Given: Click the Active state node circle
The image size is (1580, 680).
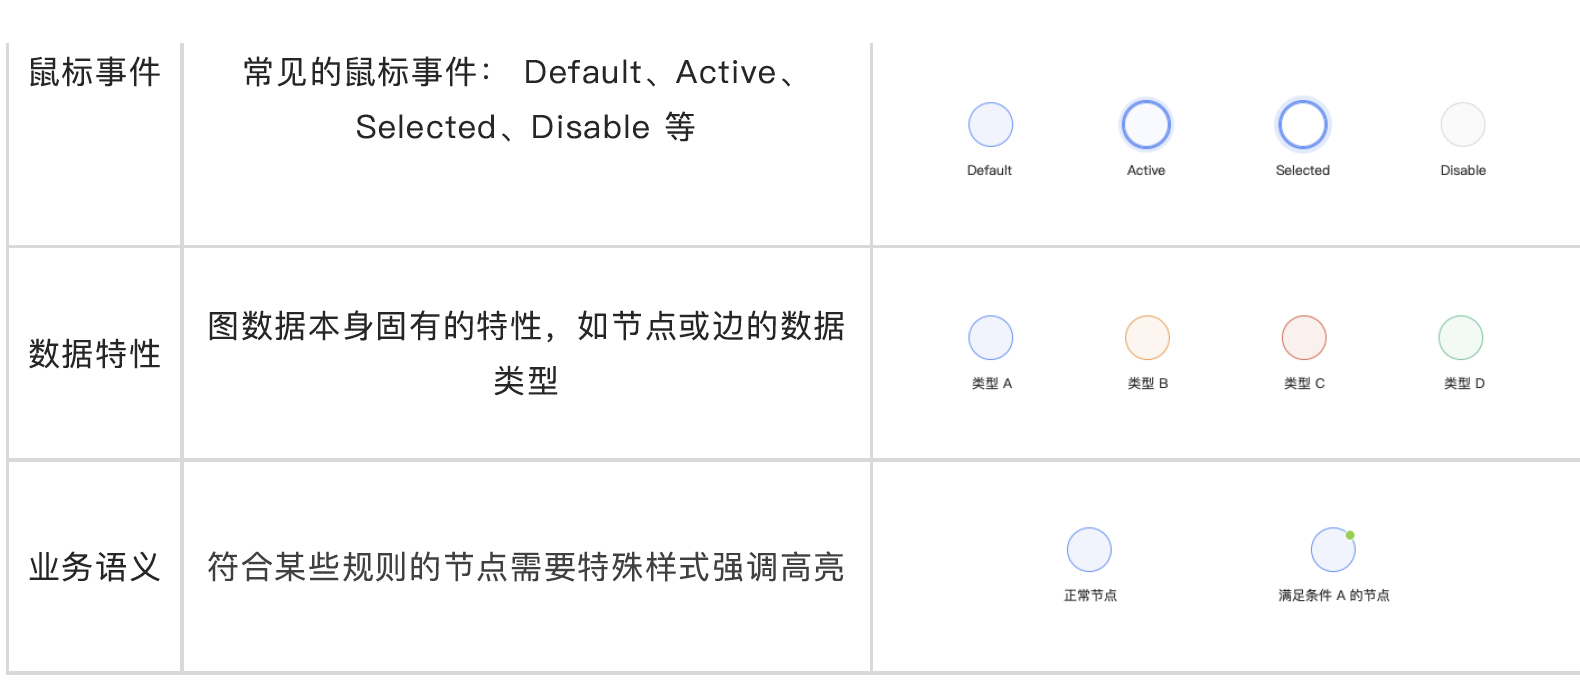Looking at the screenshot, I should (1146, 125).
